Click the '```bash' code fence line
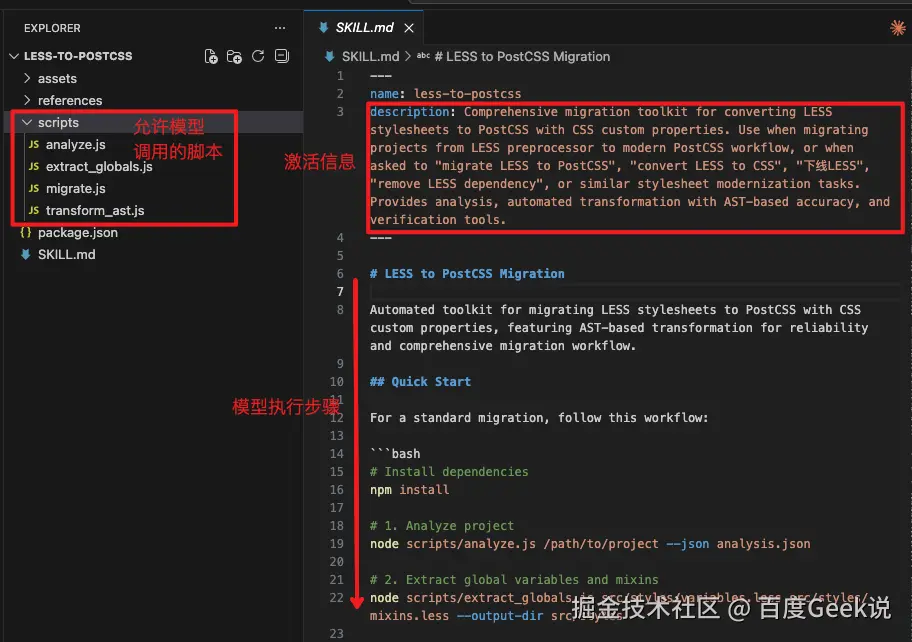This screenshot has height=642, width=912. pyautogui.click(x=395, y=454)
